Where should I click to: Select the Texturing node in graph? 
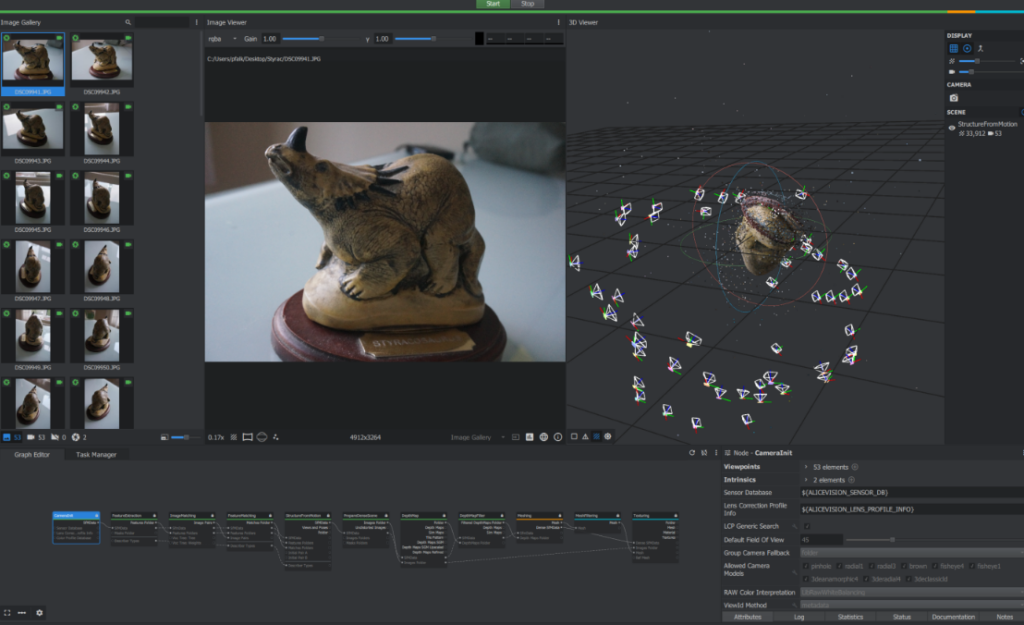click(x=655, y=537)
